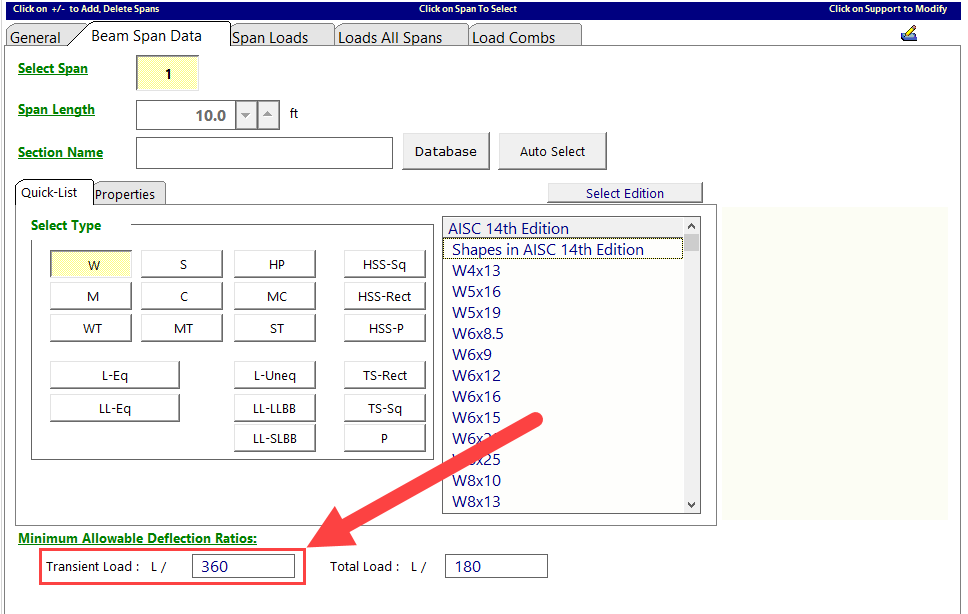Viewport: 968px width, 614px height.
Task: Click the Select Edition button
Action: pyautogui.click(x=625, y=193)
